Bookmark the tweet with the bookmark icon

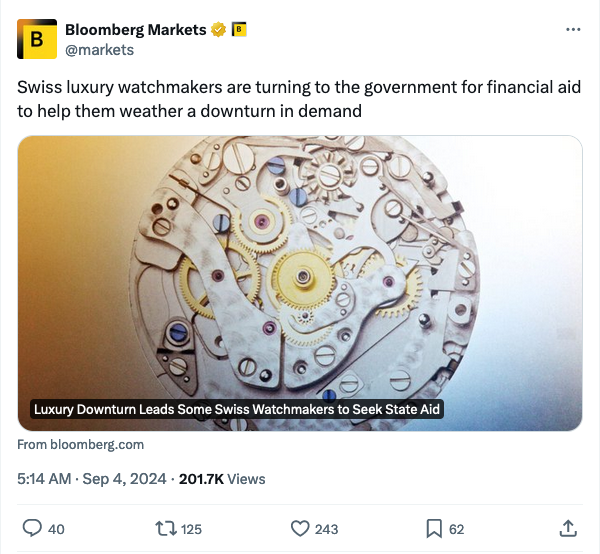click(435, 528)
